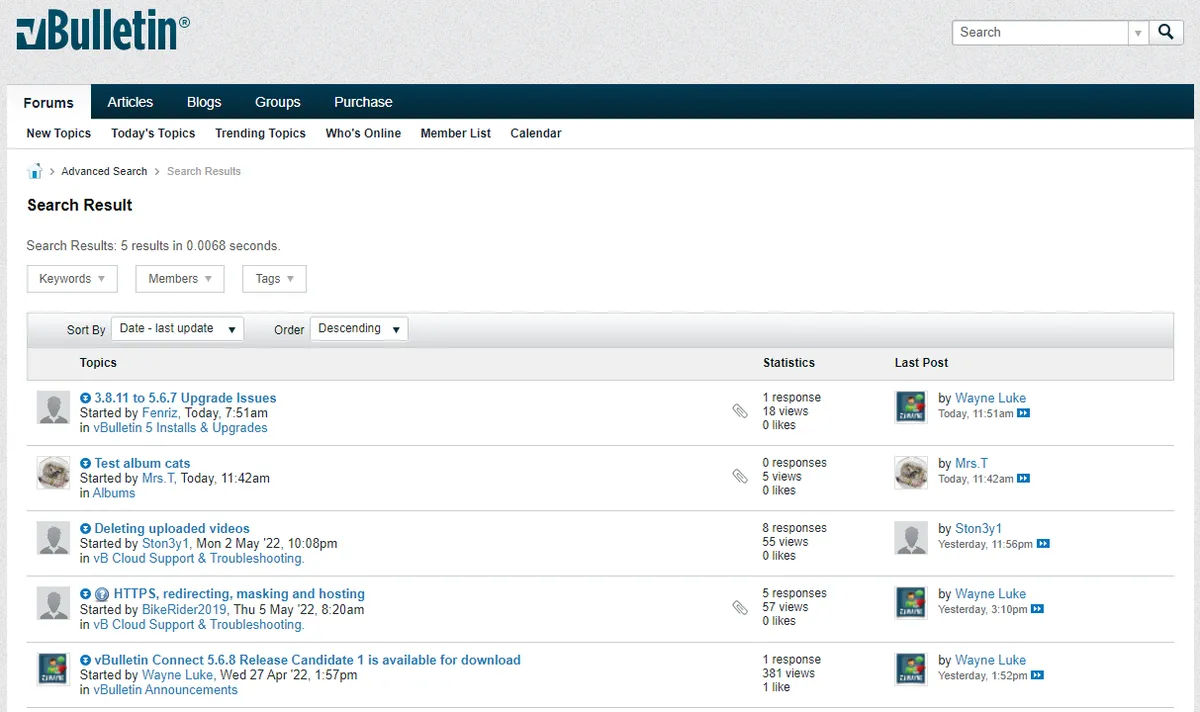
Task: Open Ston3y1's topic-starter avatar
Action: click(x=53, y=538)
